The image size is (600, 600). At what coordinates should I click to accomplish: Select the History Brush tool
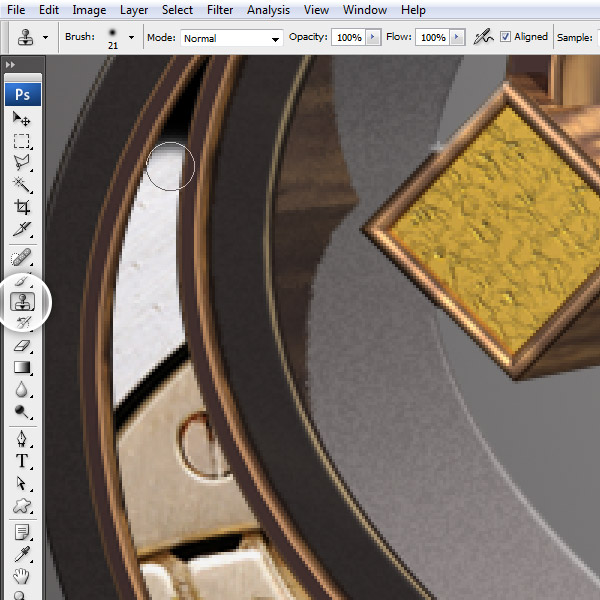23,323
